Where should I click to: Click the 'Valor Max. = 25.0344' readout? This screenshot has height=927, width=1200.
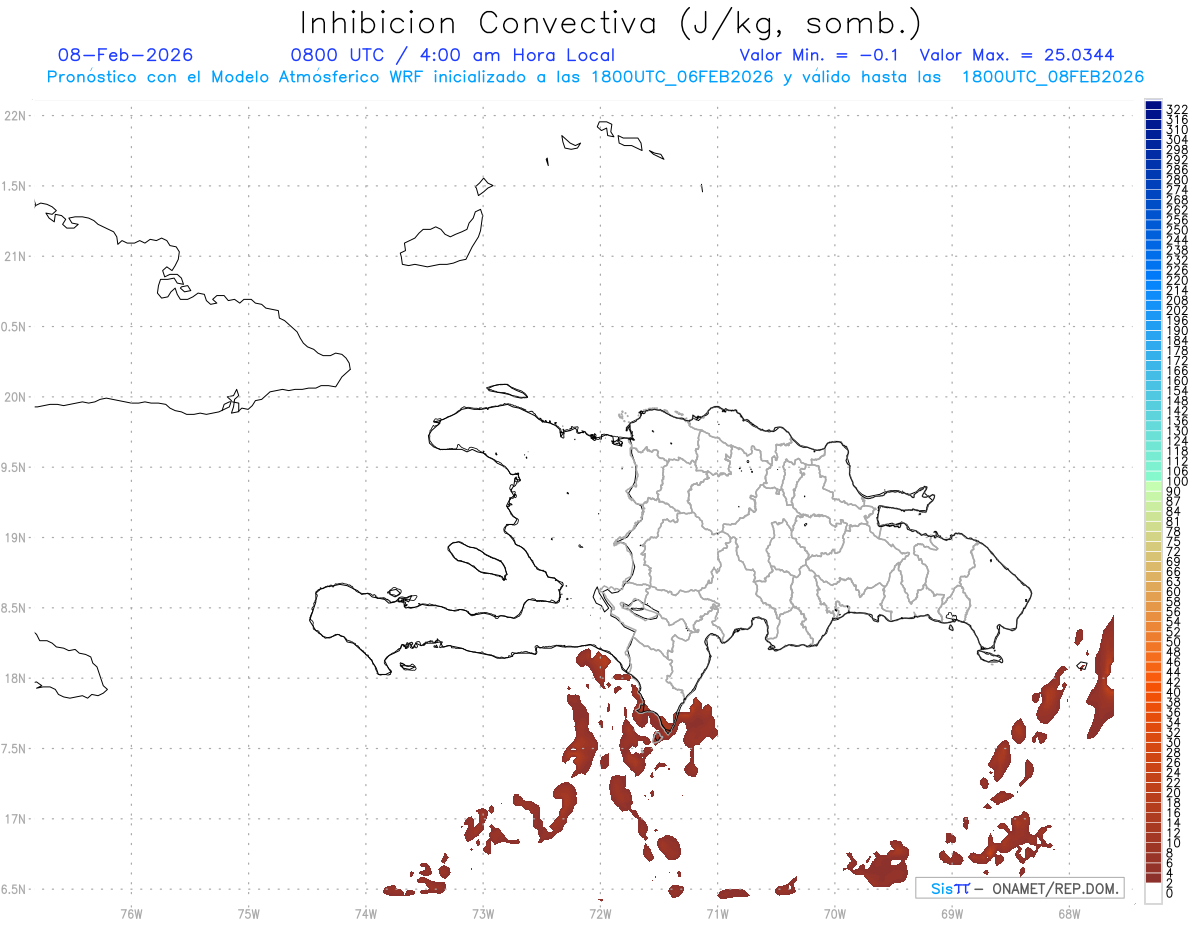[1017, 55]
